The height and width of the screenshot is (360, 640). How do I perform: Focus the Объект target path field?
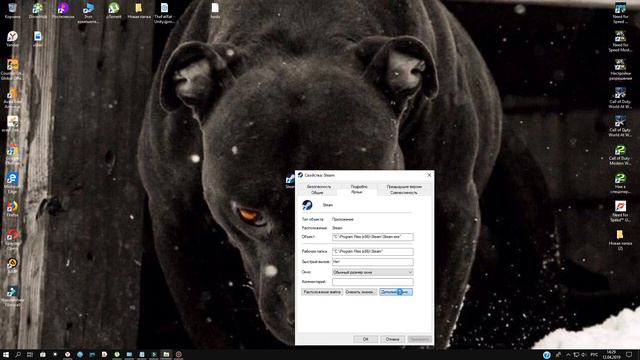(373, 237)
